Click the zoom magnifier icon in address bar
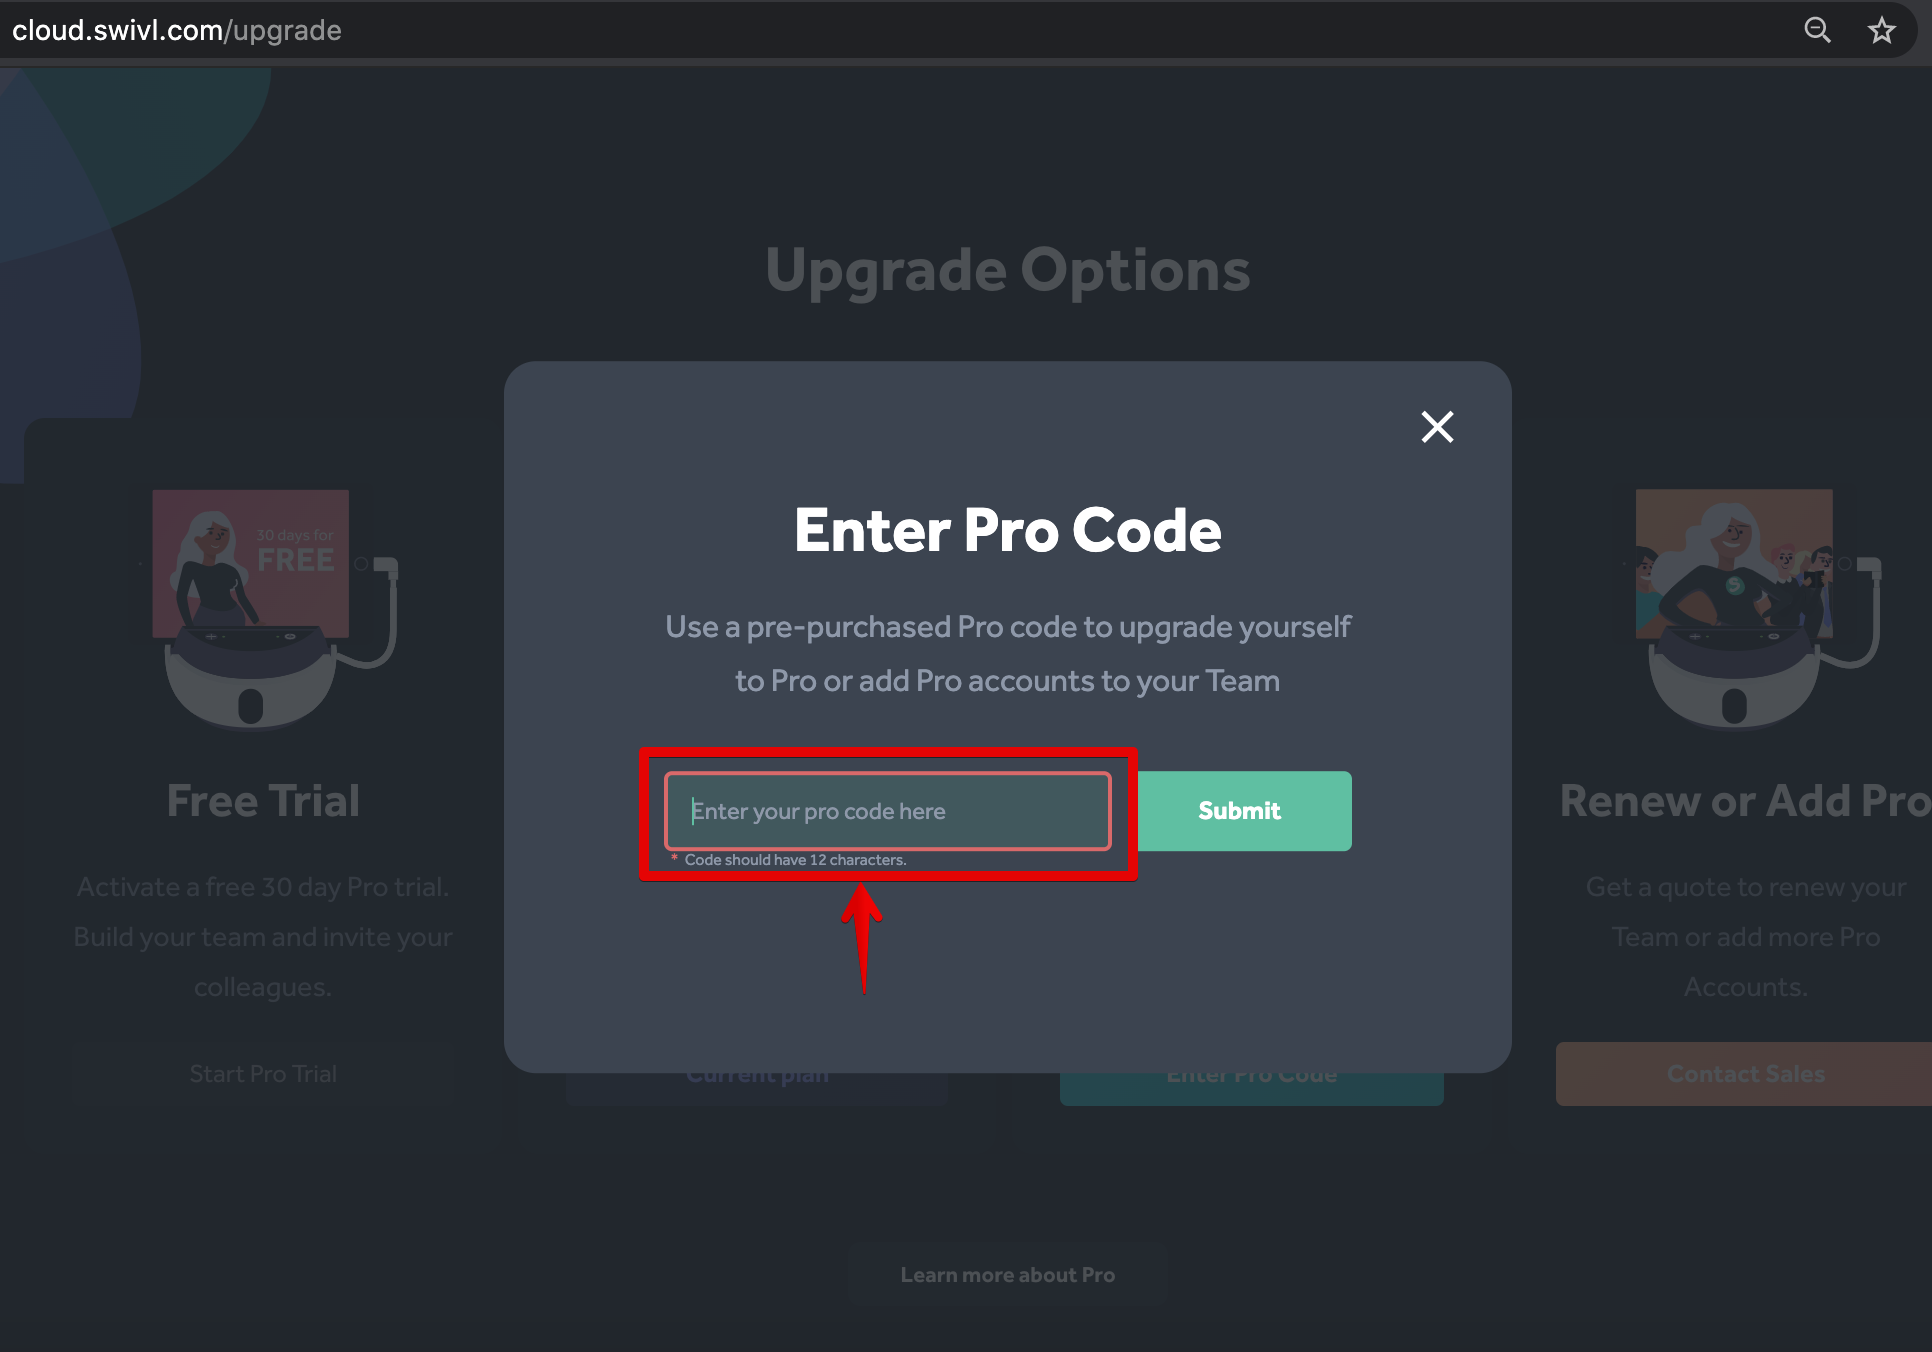1932x1352 pixels. pyautogui.click(x=1817, y=30)
